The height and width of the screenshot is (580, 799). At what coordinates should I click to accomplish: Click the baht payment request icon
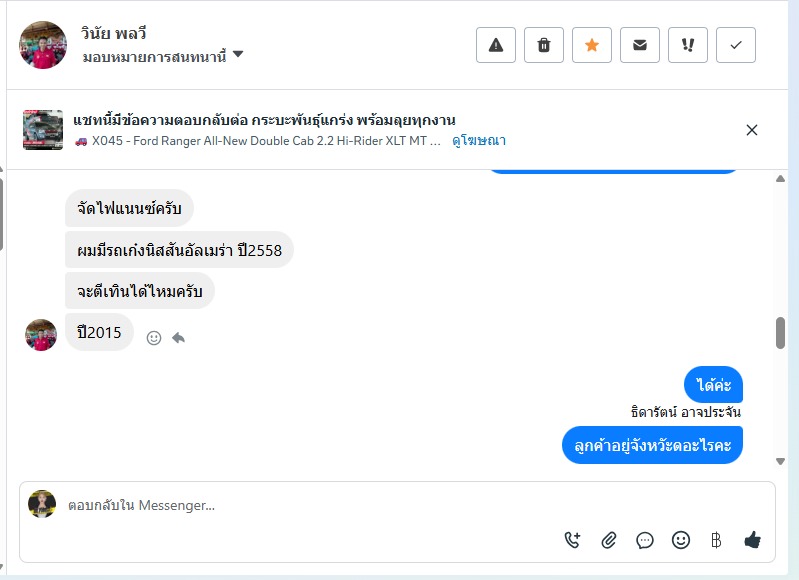point(716,540)
